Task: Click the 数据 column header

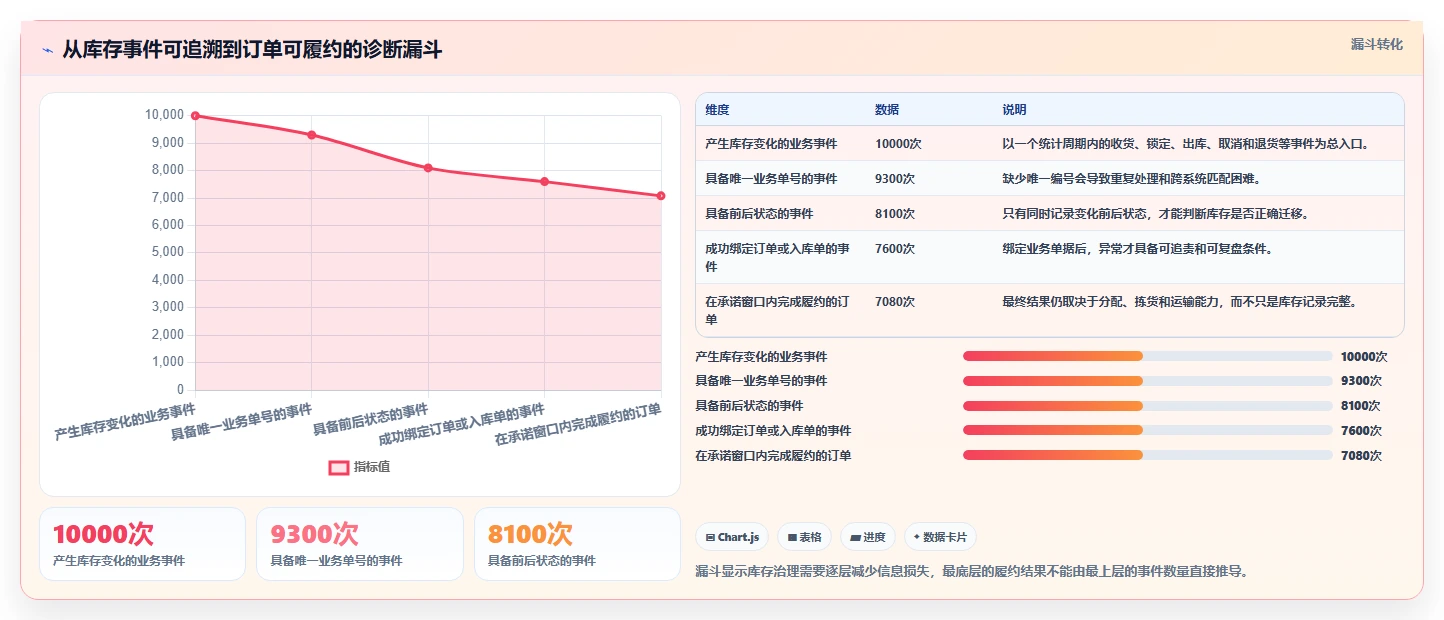Action: [887, 110]
